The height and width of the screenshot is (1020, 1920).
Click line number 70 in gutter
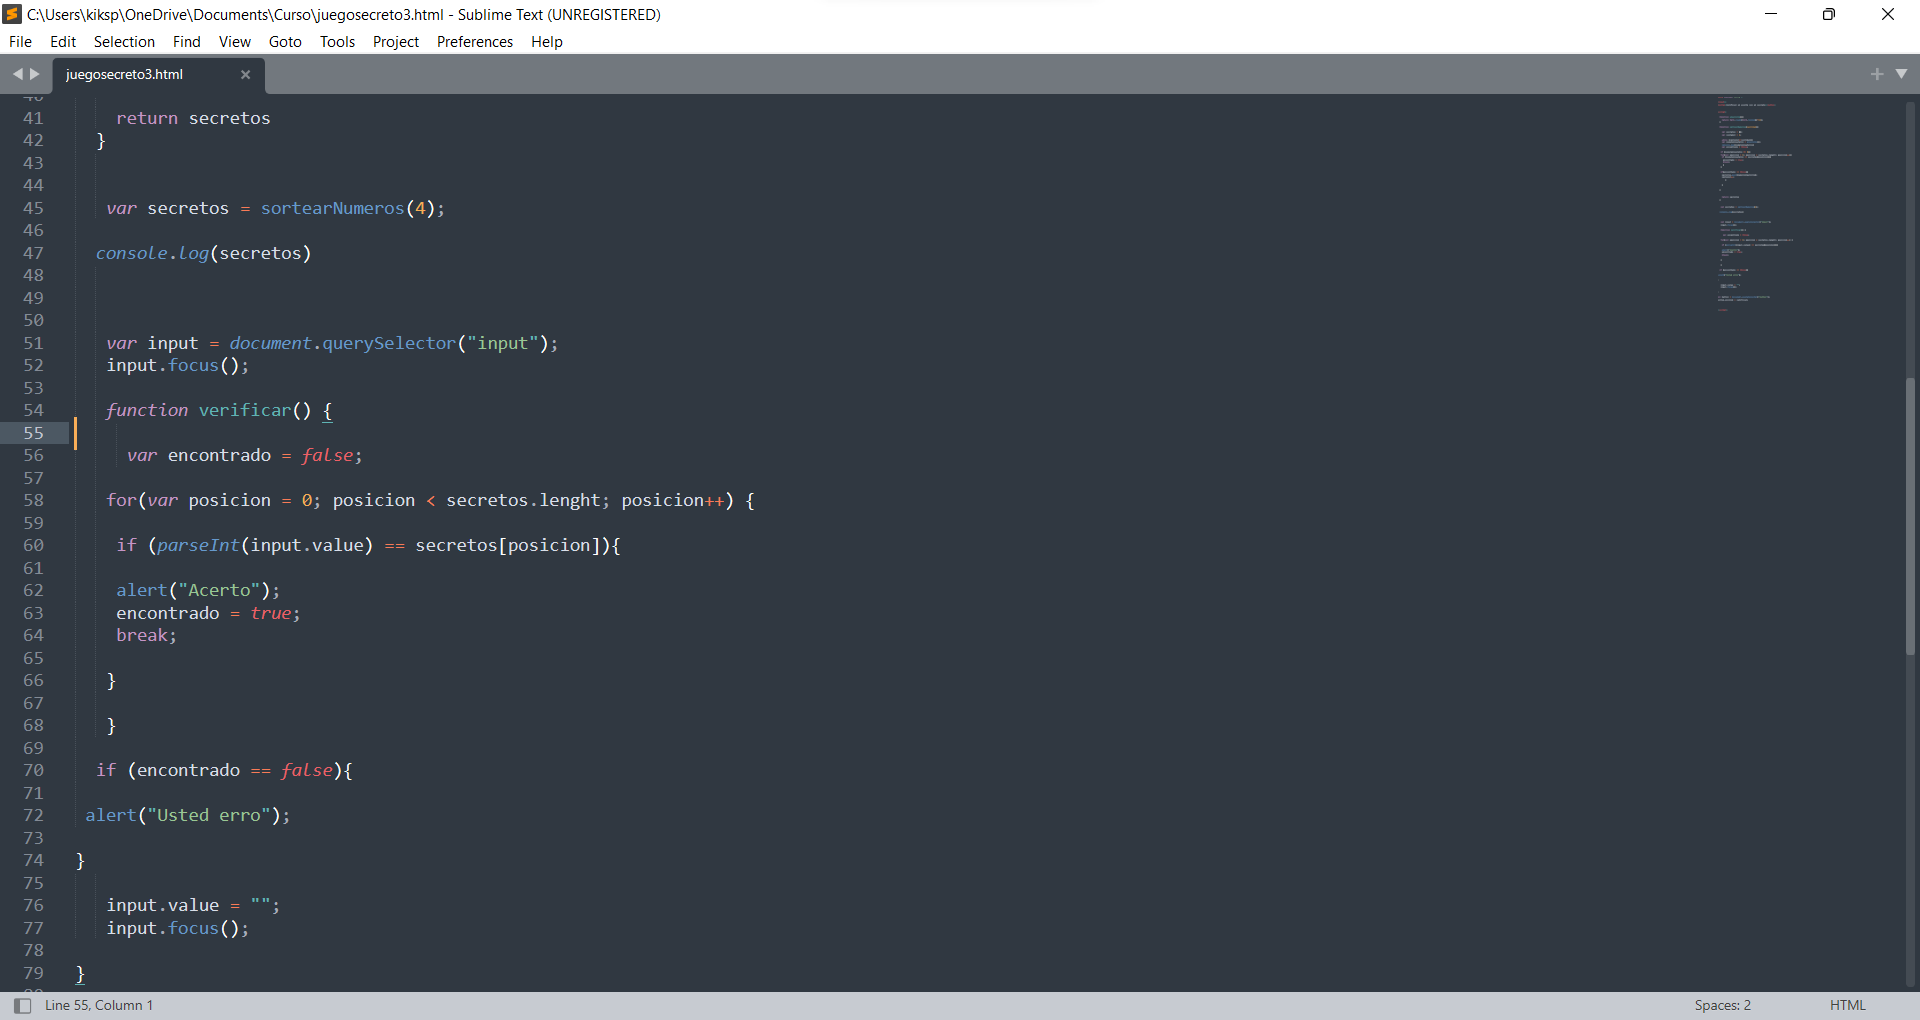33,770
